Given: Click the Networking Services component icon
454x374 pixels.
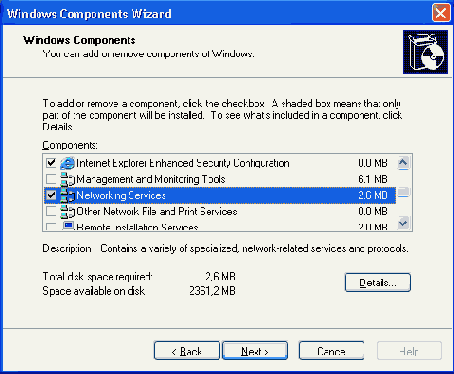Looking at the screenshot, I should tap(67, 195).
